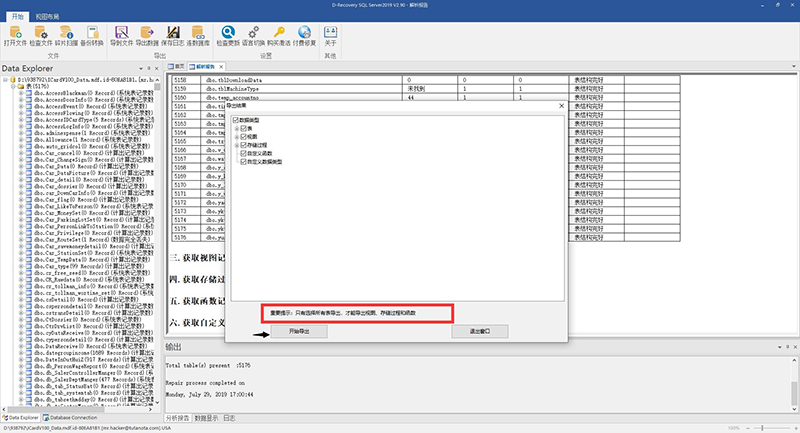Uncheck the root 数据类型 checkbox in export dialog
The image size is (800, 433).
point(236,120)
